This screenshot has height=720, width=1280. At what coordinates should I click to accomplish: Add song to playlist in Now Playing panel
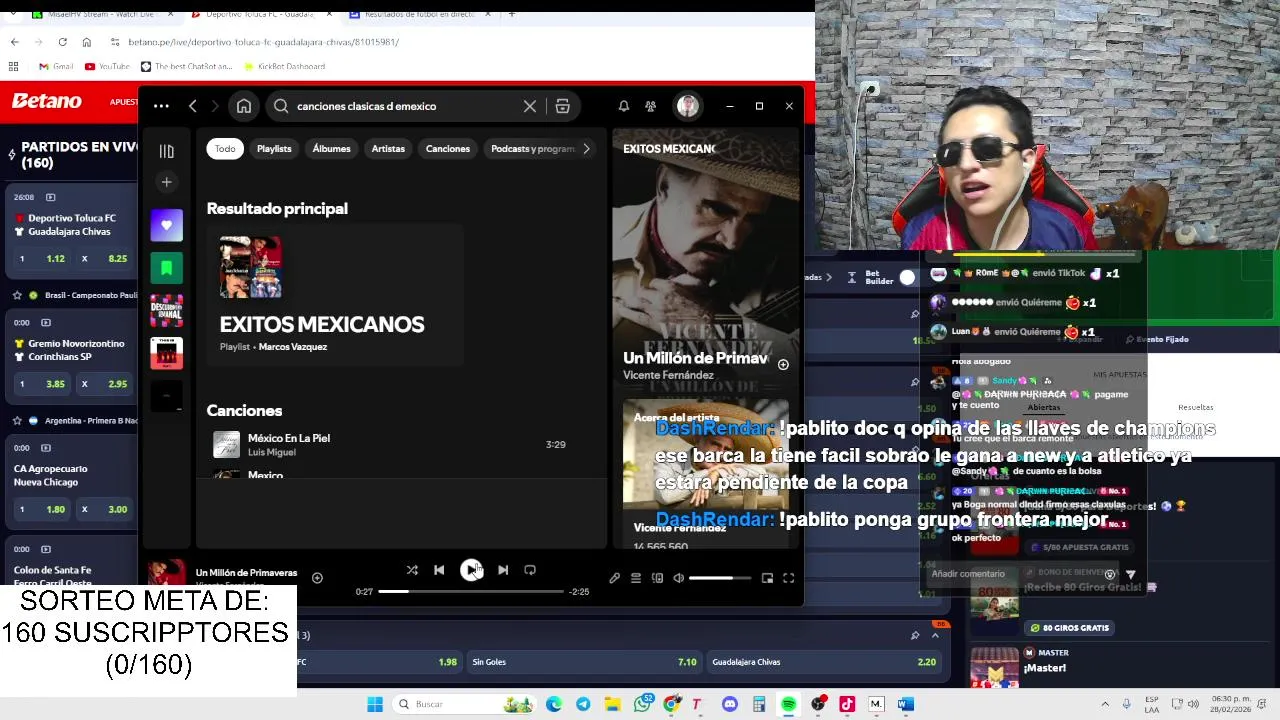pyautogui.click(x=783, y=365)
